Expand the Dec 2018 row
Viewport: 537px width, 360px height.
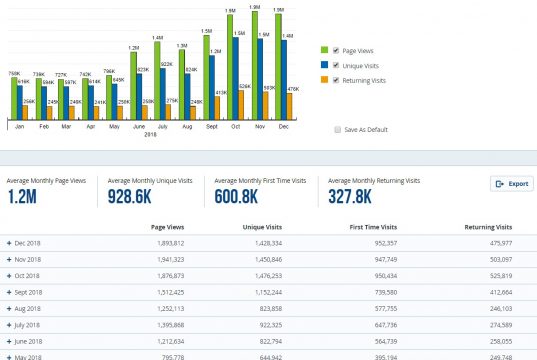(x=9, y=243)
